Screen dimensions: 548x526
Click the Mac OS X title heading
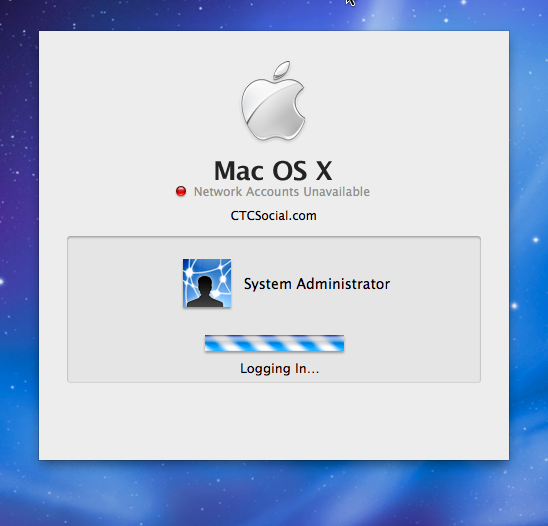(273, 171)
